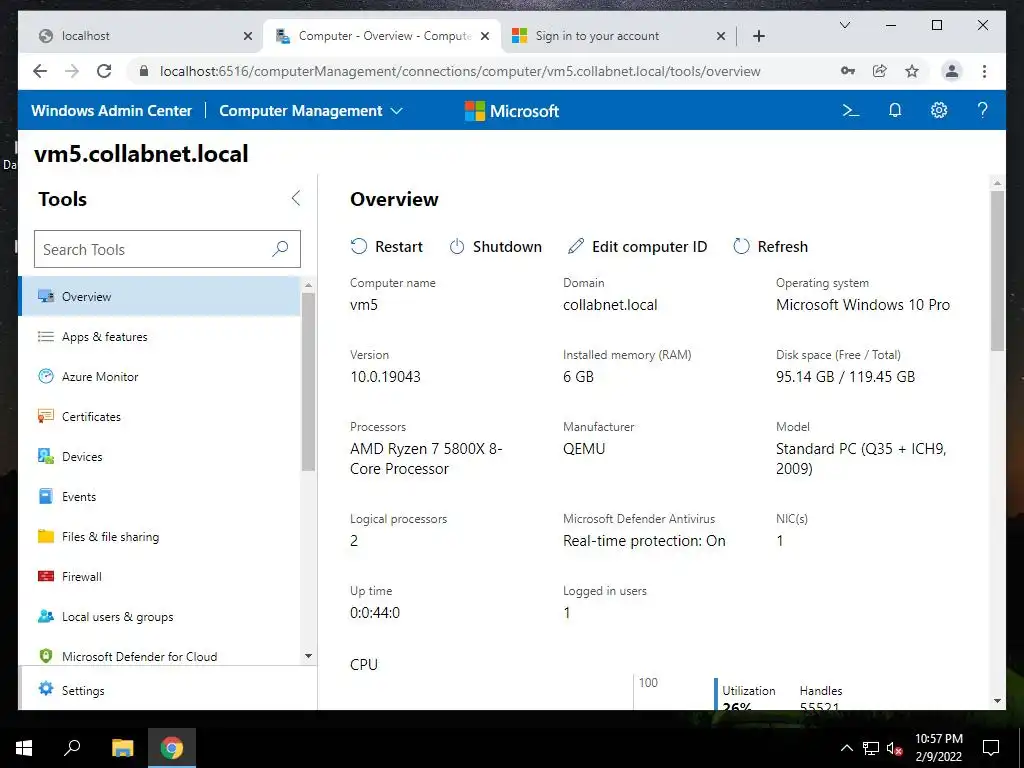
Task: Close the localhost tab
Action: 248,36
